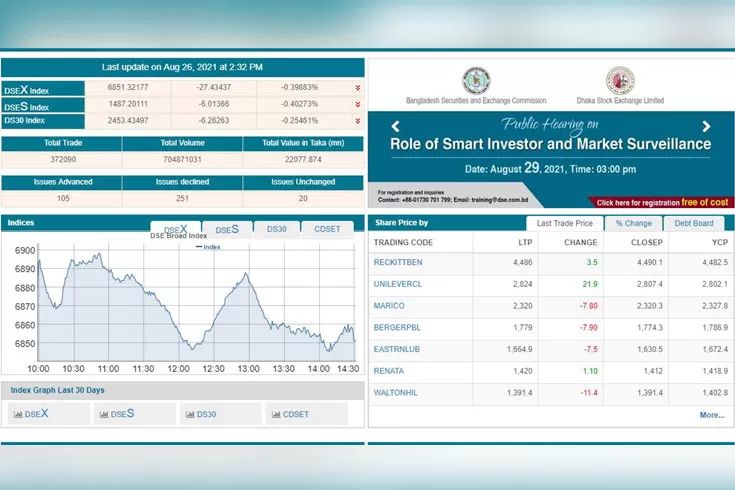The width and height of the screenshot is (735, 490).
Task: Click the CHANGE column header
Action: [580, 242]
